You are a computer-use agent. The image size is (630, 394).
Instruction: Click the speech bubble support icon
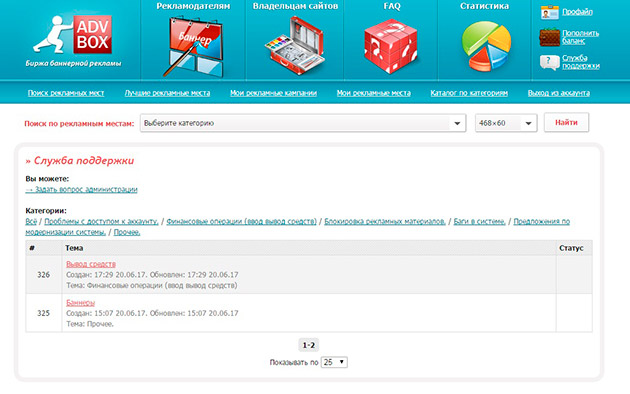point(550,63)
